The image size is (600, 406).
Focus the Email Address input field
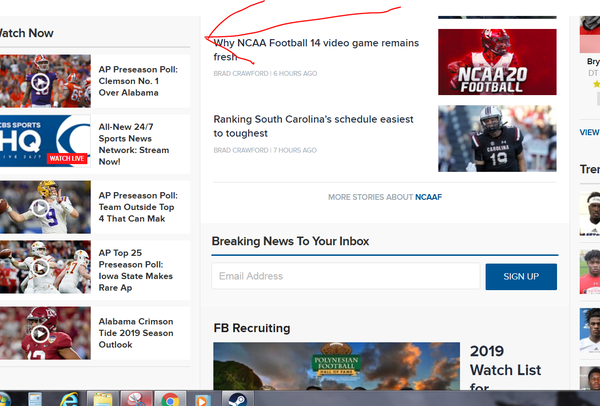click(346, 276)
